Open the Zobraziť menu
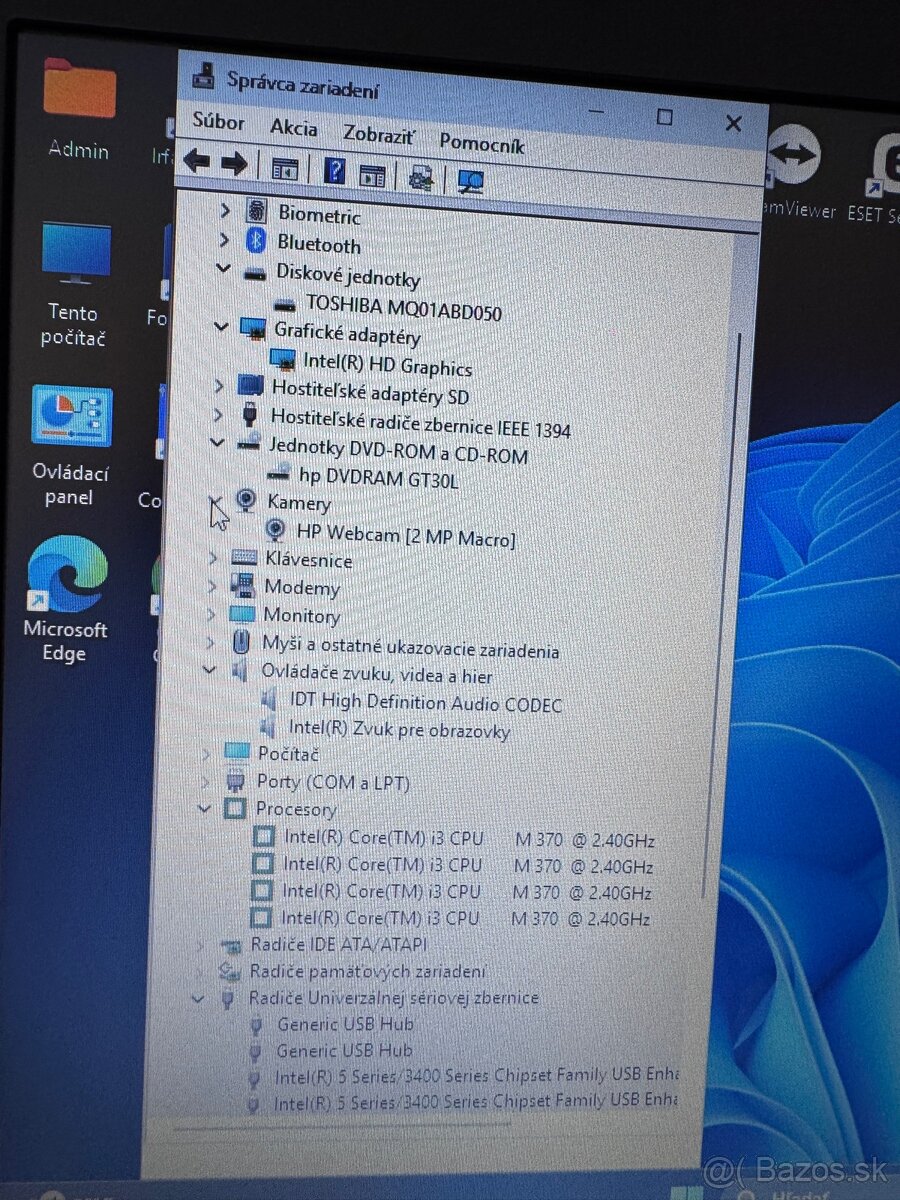Image resolution: width=900 pixels, height=1200 pixels. point(378,135)
